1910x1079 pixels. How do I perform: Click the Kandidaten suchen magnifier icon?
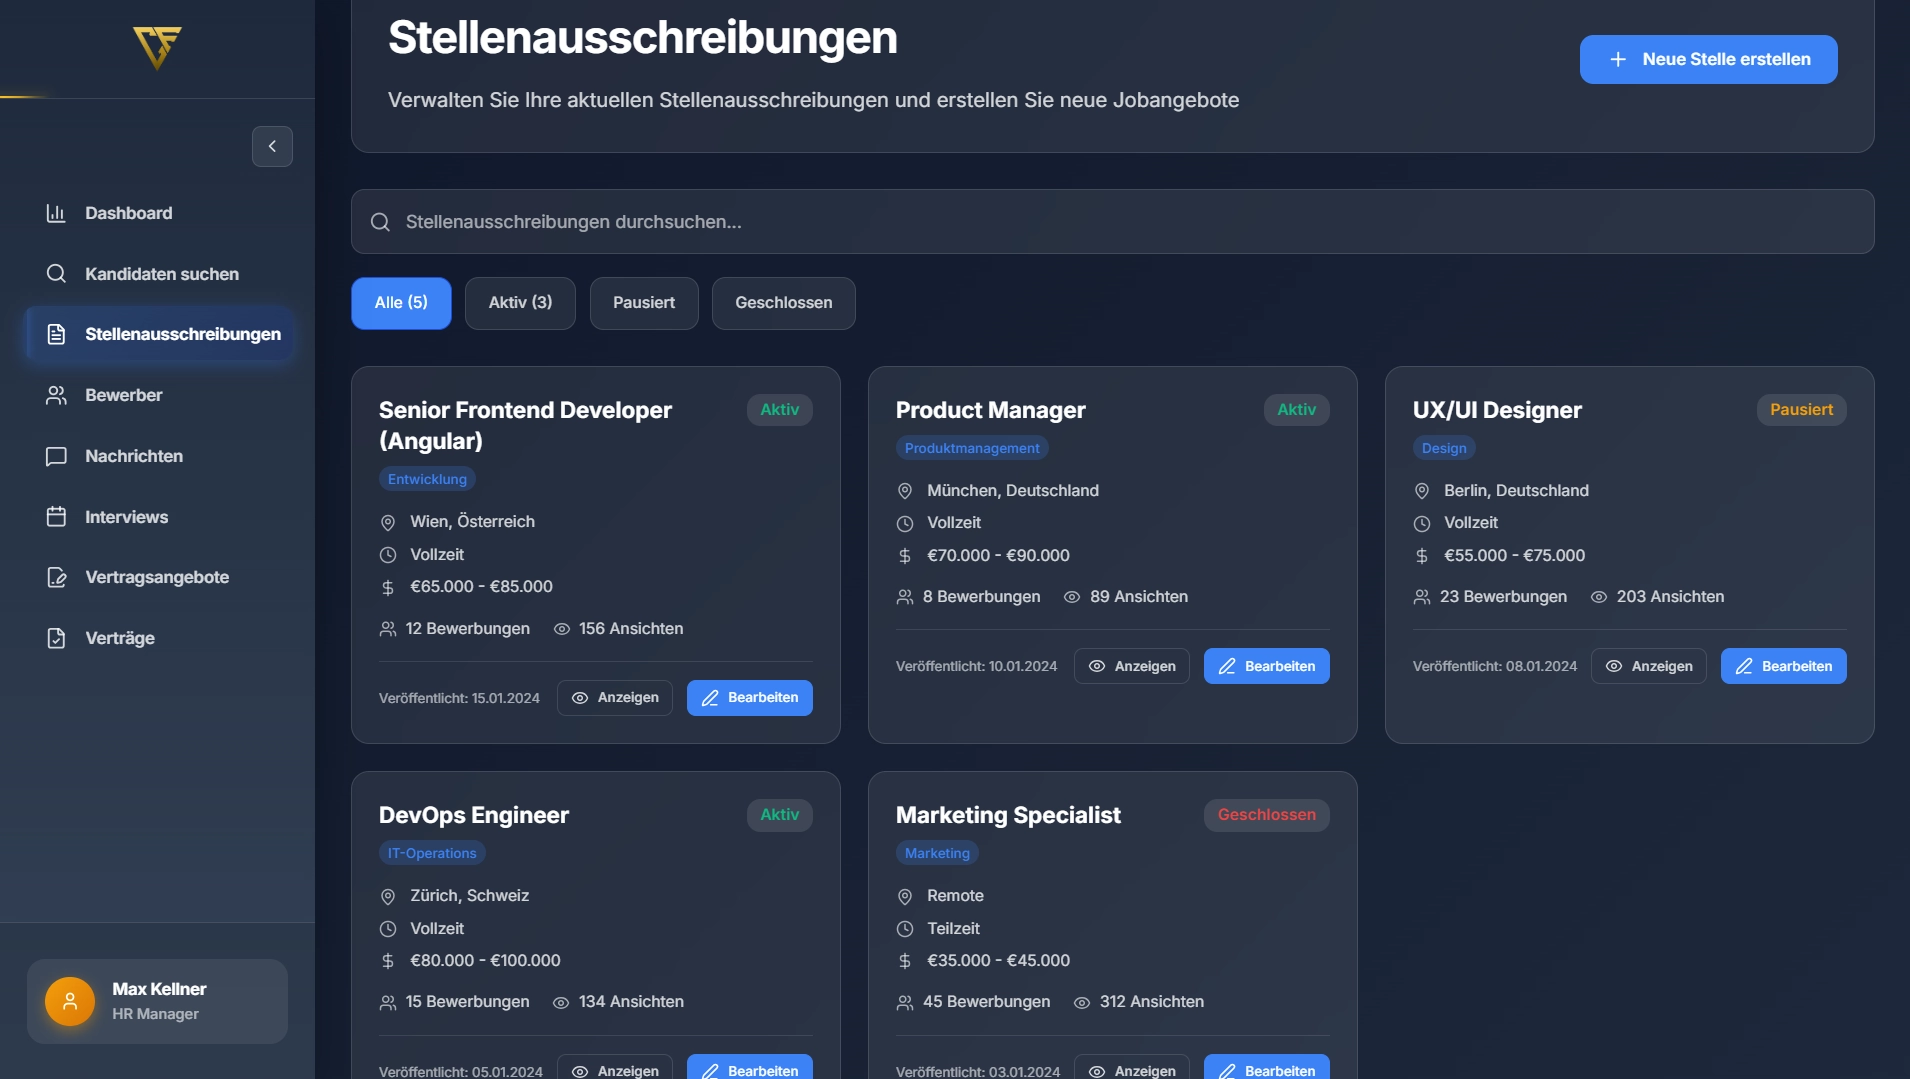pos(56,274)
